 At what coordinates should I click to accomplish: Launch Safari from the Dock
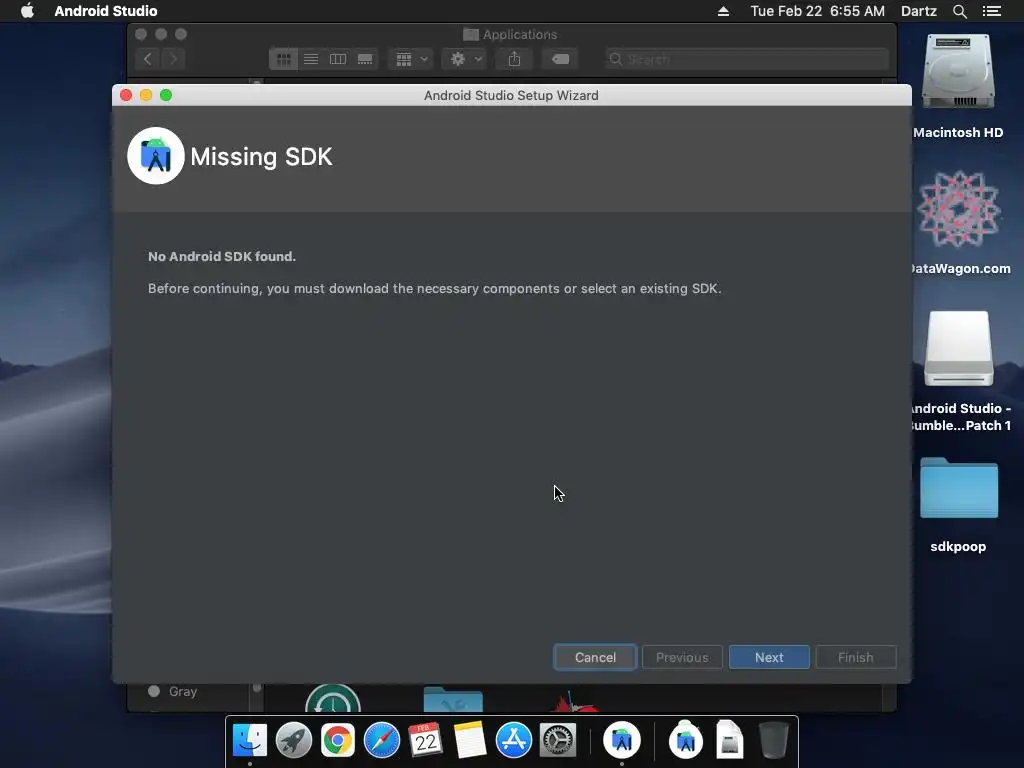coord(381,741)
